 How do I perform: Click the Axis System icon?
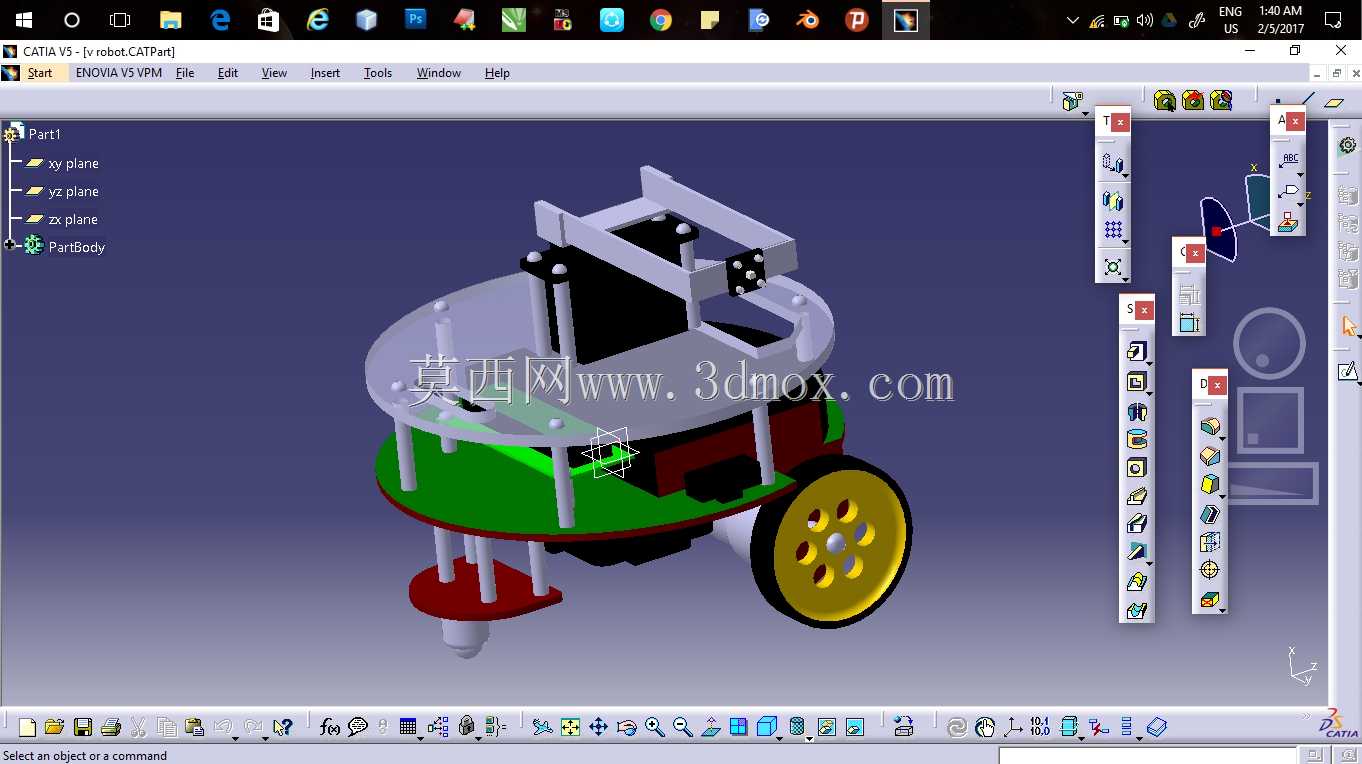point(1013,727)
